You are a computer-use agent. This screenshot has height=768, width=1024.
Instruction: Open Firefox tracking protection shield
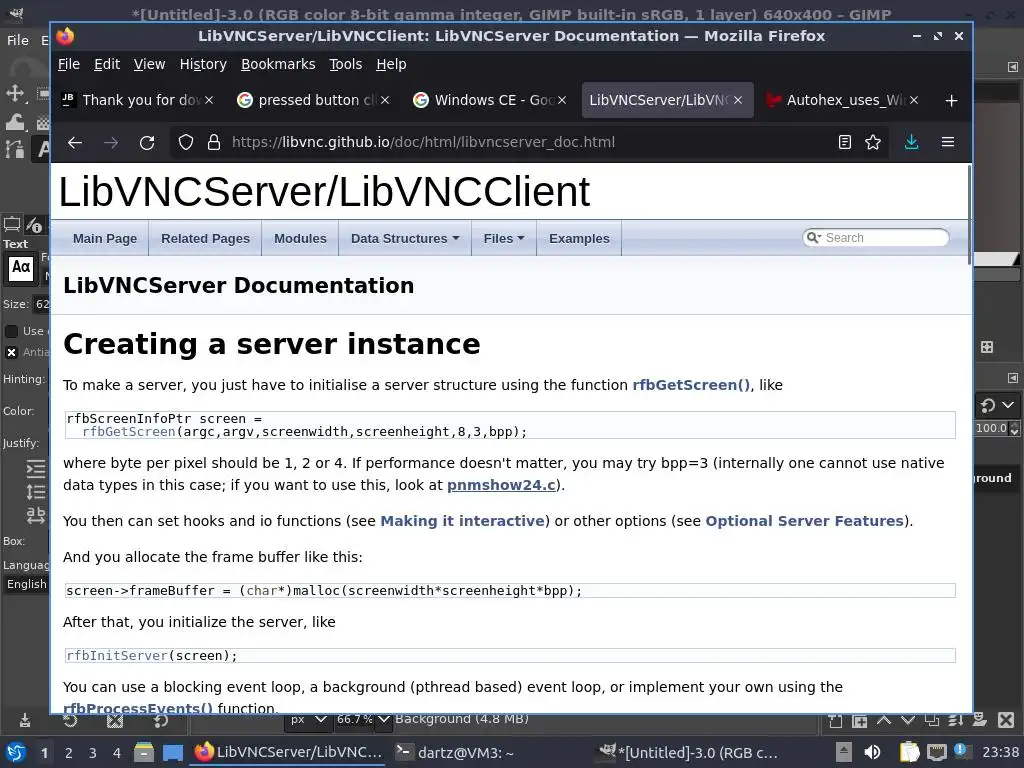tap(185, 142)
